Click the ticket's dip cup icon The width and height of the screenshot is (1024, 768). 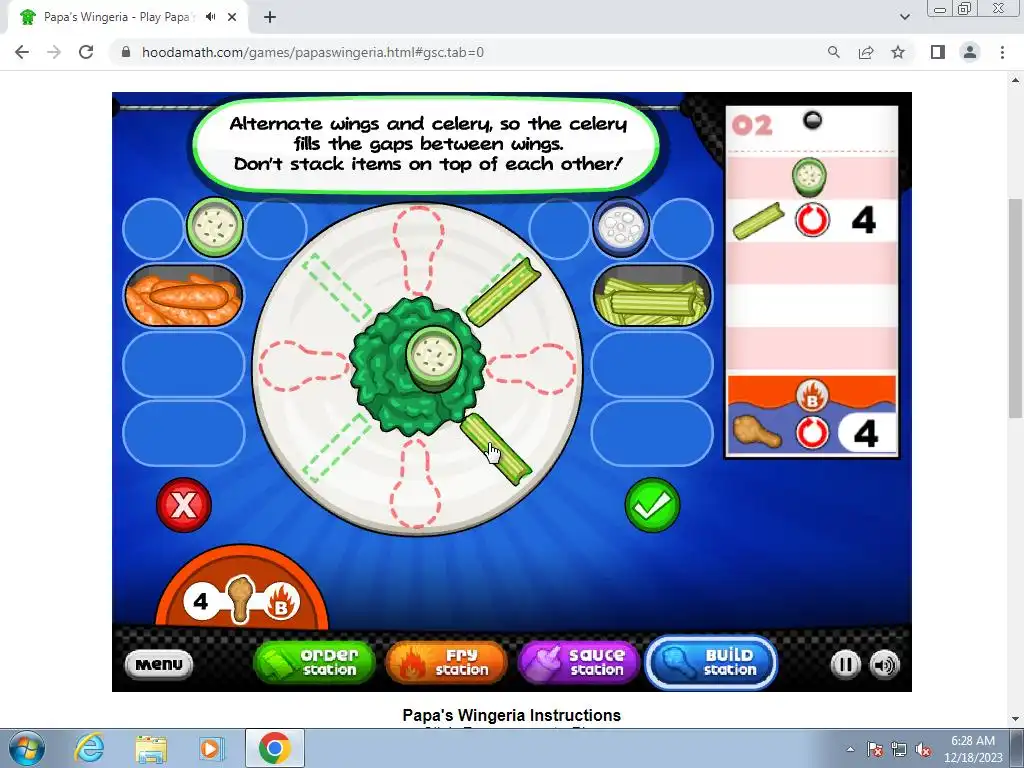click(810, 177)
